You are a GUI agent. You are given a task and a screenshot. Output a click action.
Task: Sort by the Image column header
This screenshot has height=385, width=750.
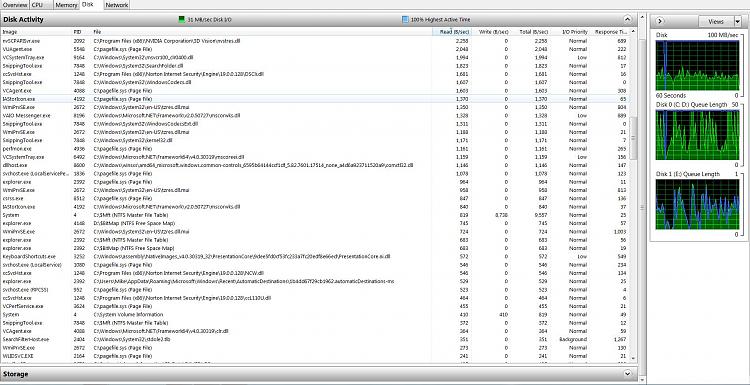click(36, 32)
